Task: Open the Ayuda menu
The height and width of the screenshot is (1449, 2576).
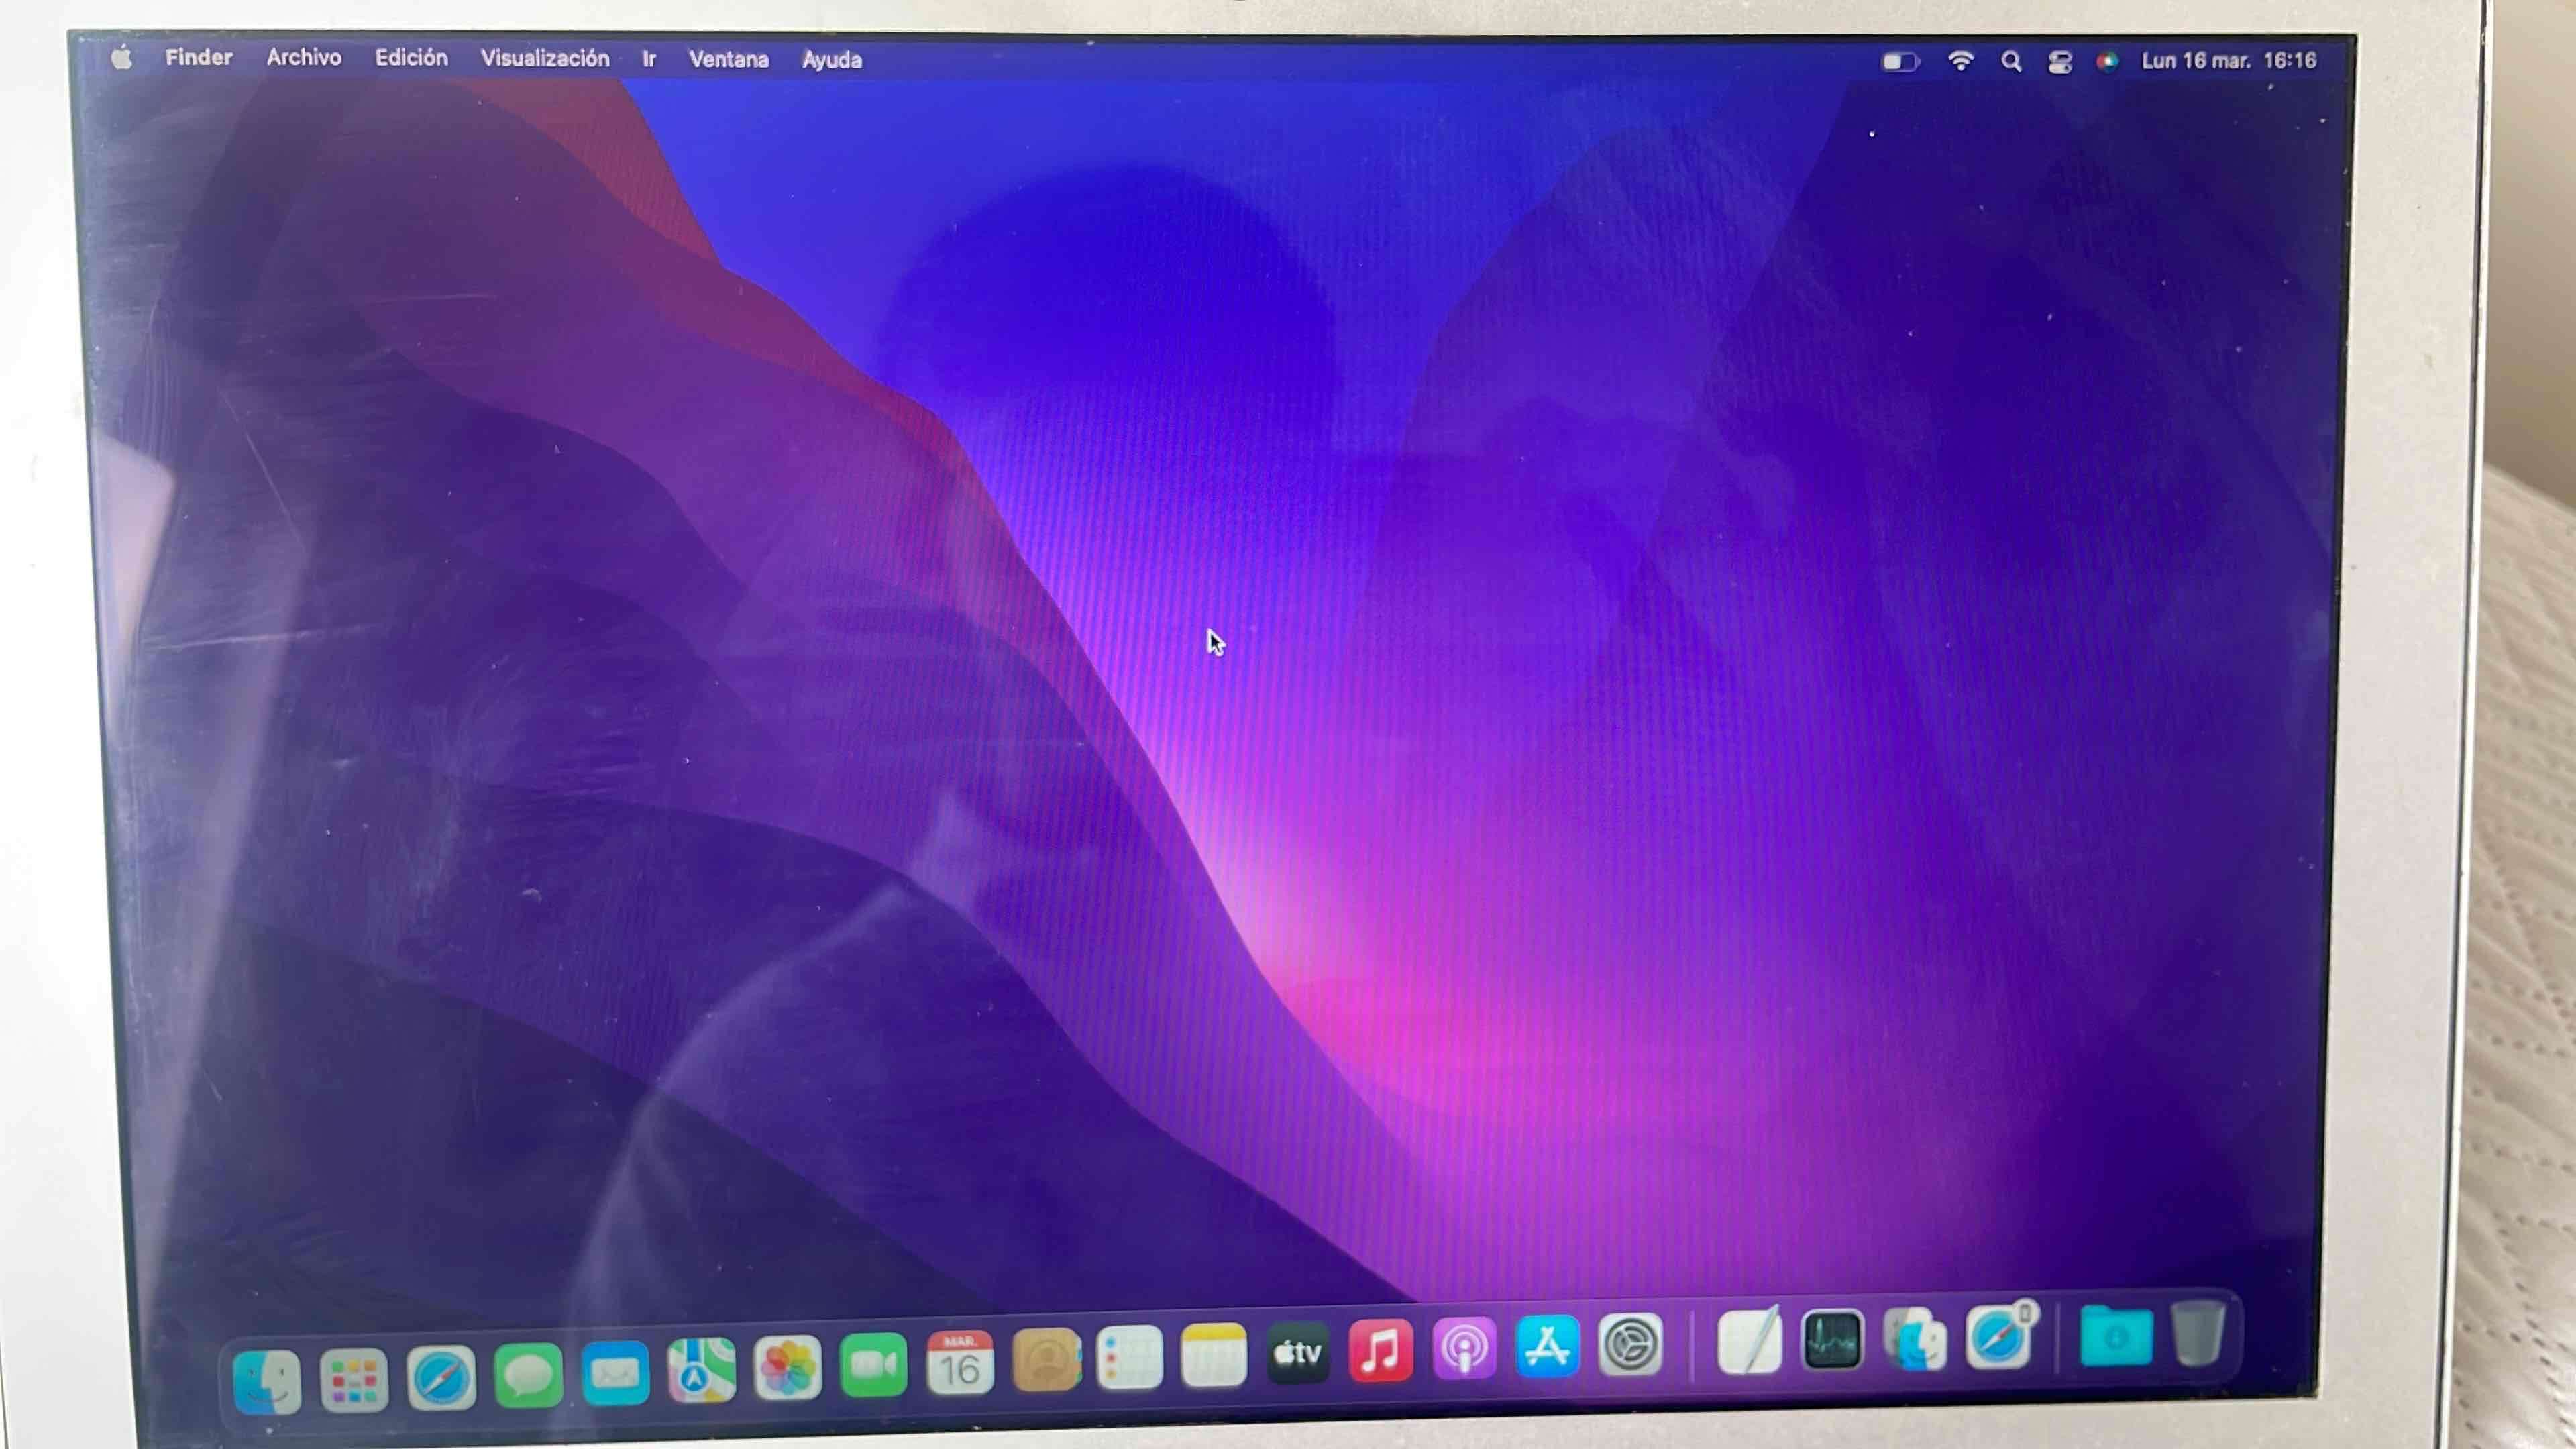Action: 831,59
